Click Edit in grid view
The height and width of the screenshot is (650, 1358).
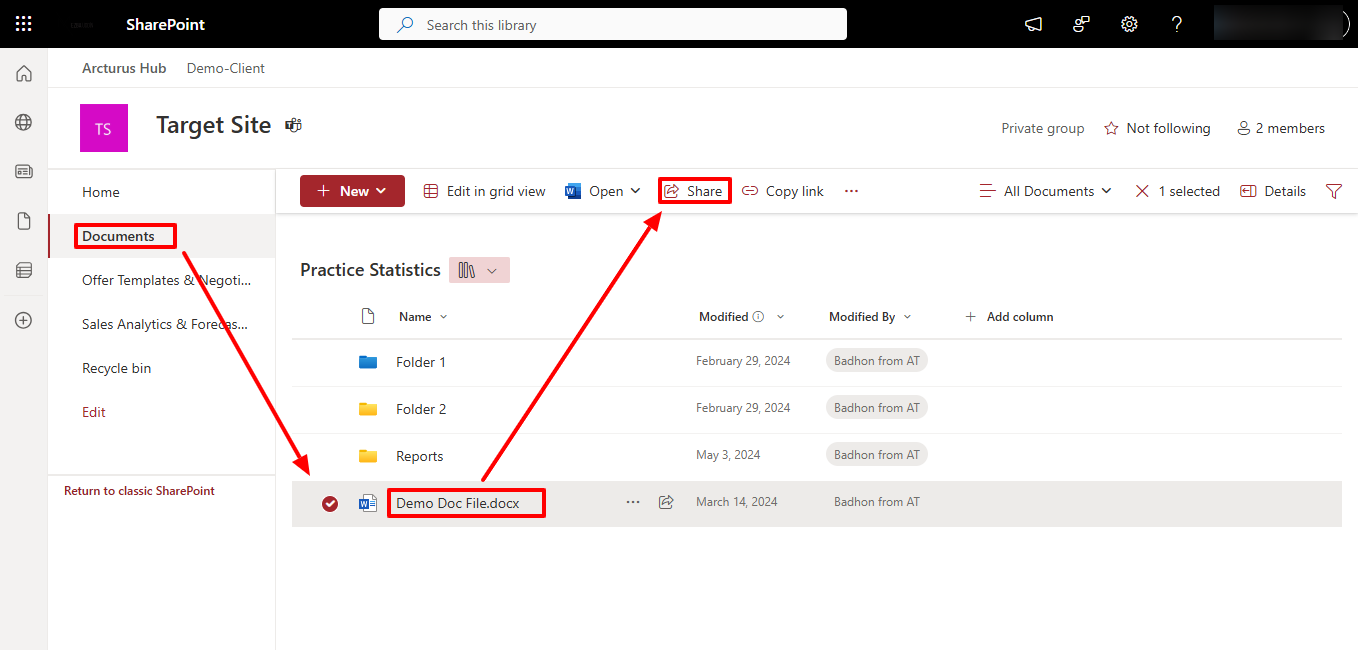tap(485, 191)
